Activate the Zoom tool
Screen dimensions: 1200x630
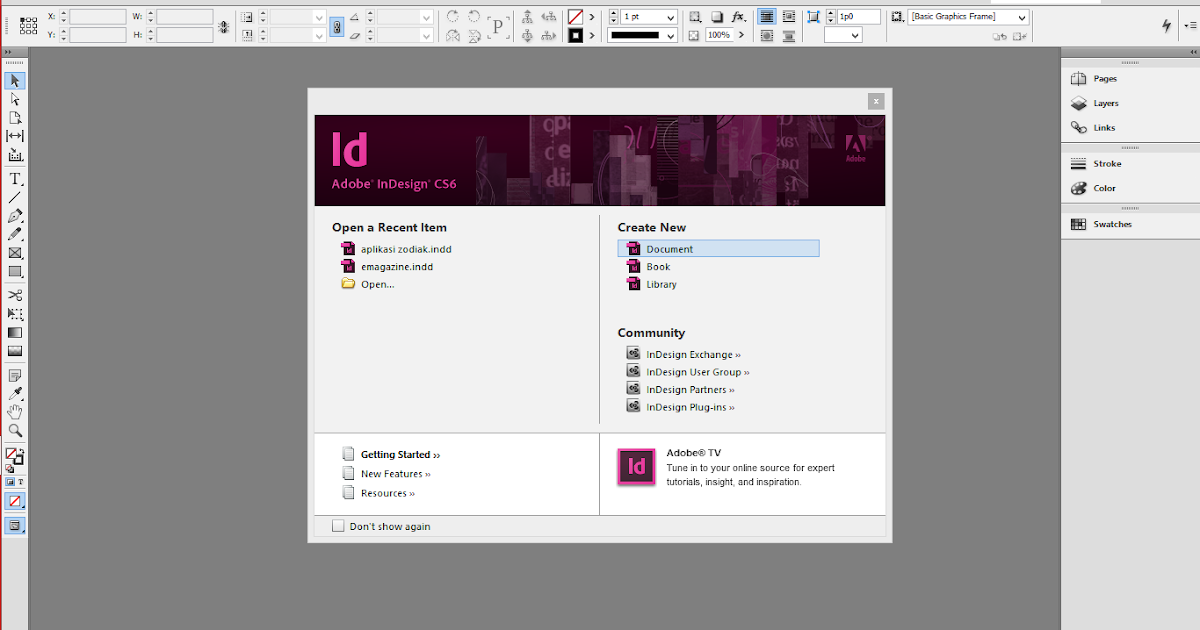[x=15, y=430]
